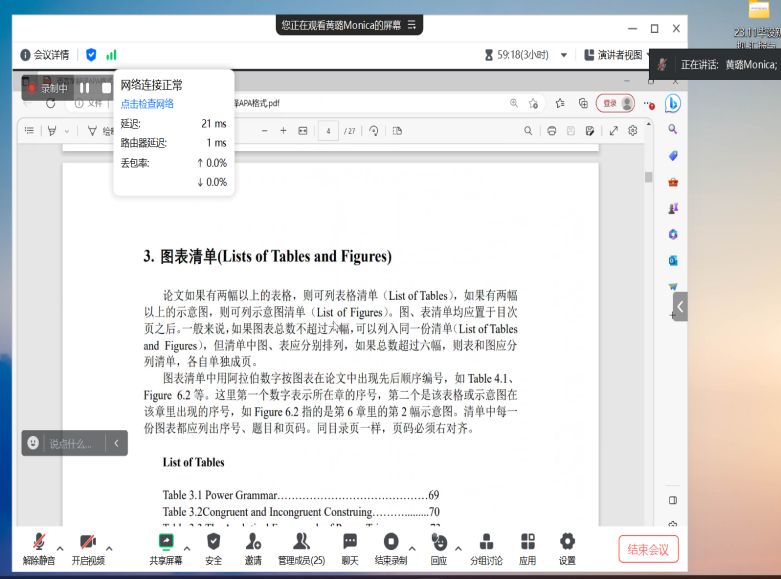Open the security (安全) settings icon

213,548
